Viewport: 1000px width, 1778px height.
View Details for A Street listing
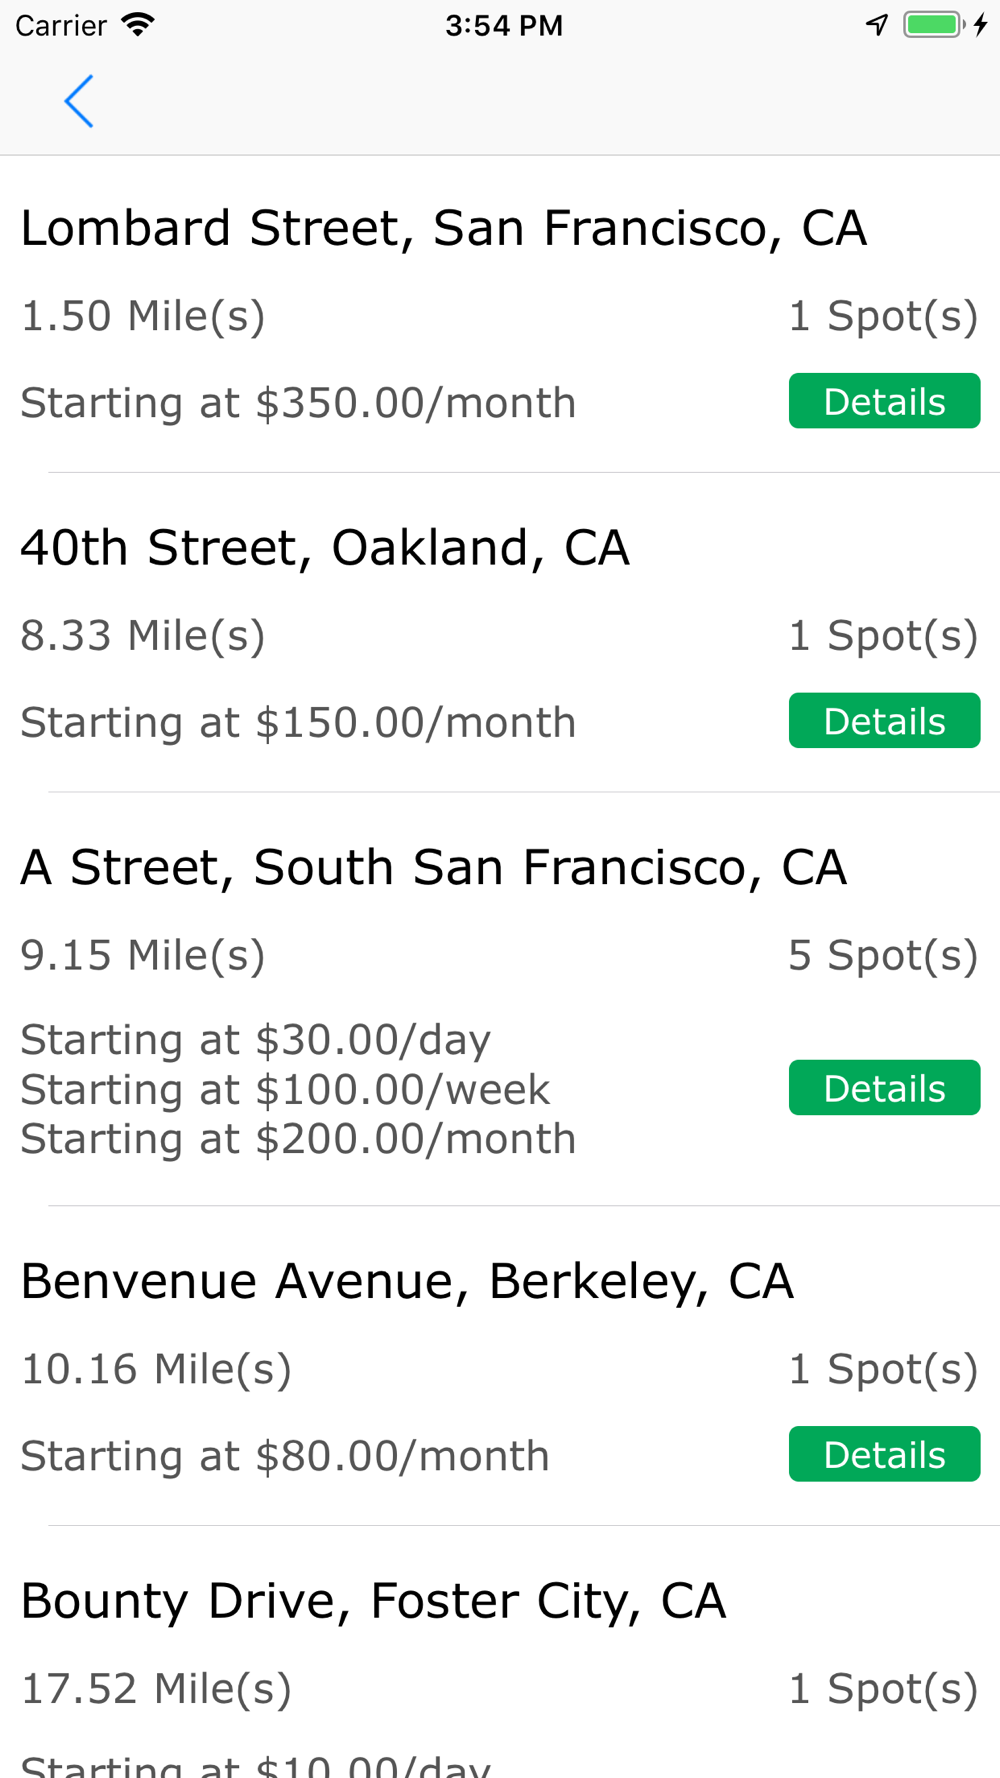[884, 1088]
